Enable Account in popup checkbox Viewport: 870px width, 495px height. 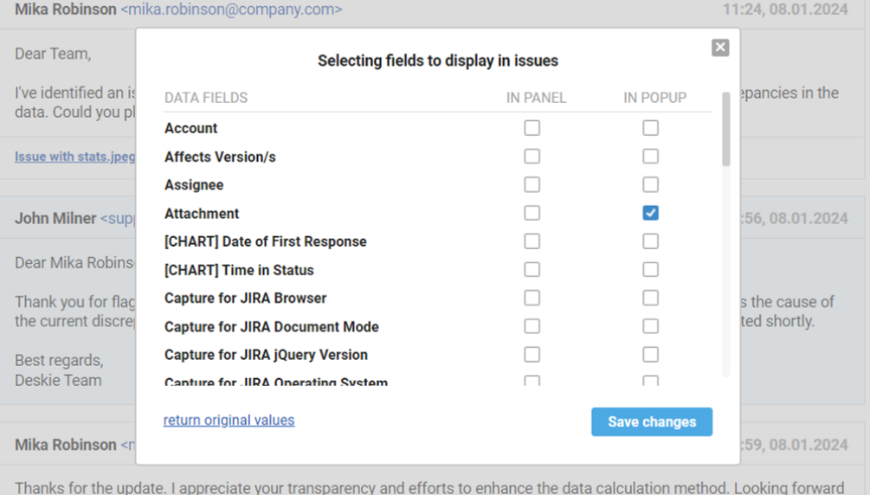(651, 128)
